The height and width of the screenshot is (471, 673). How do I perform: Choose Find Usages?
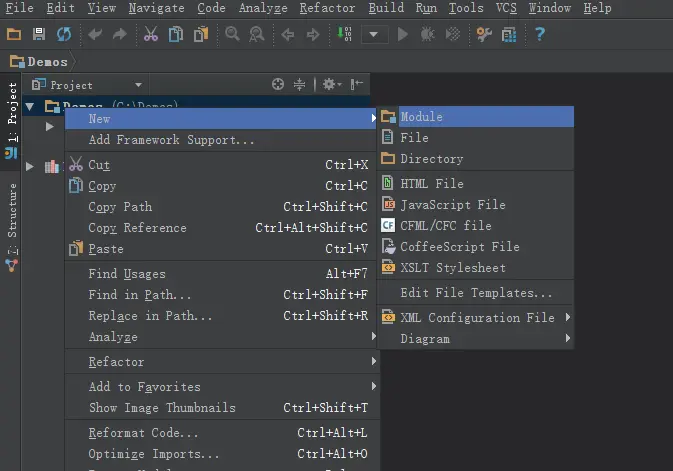click(x=221, y=273)
